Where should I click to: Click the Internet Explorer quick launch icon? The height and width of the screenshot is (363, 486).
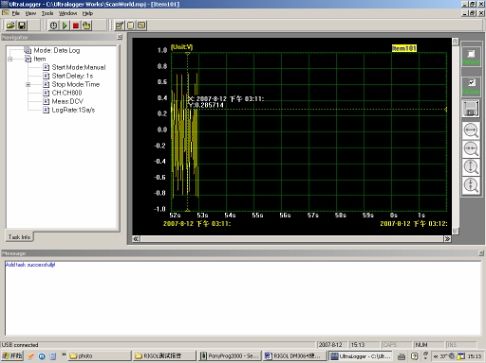(42, 356)
